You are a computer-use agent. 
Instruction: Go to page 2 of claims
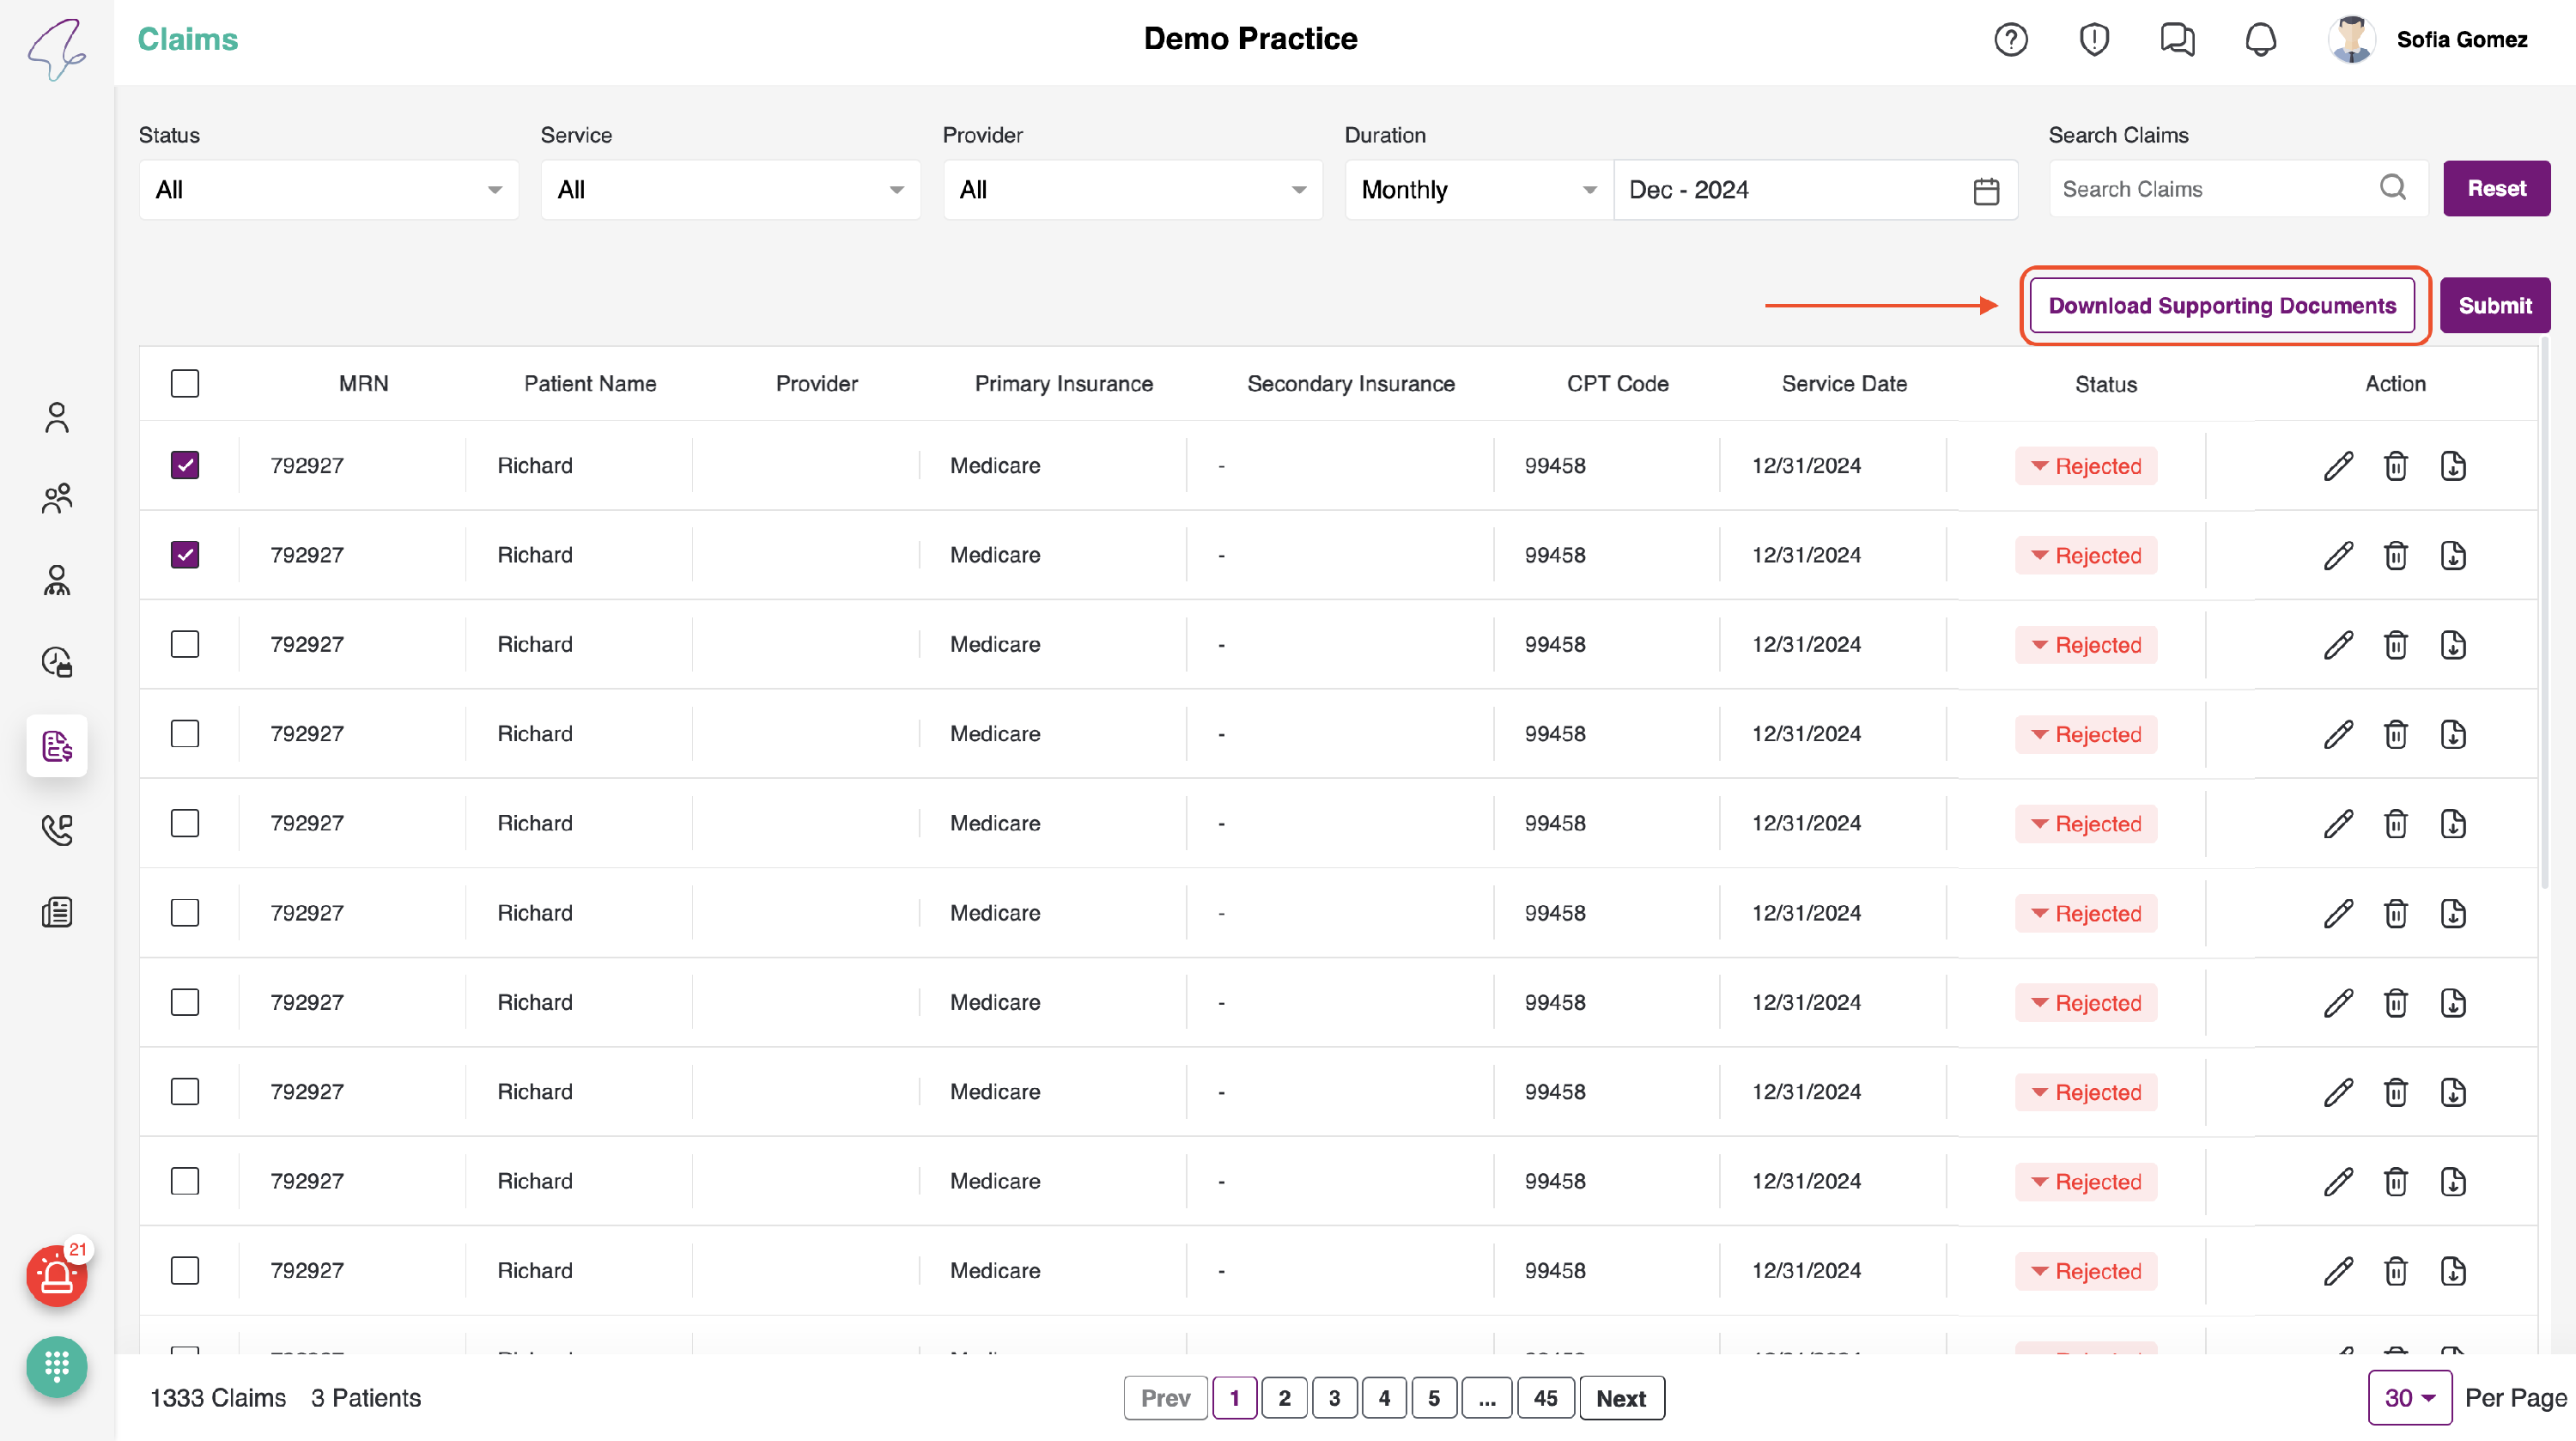coord(1284,1398)
